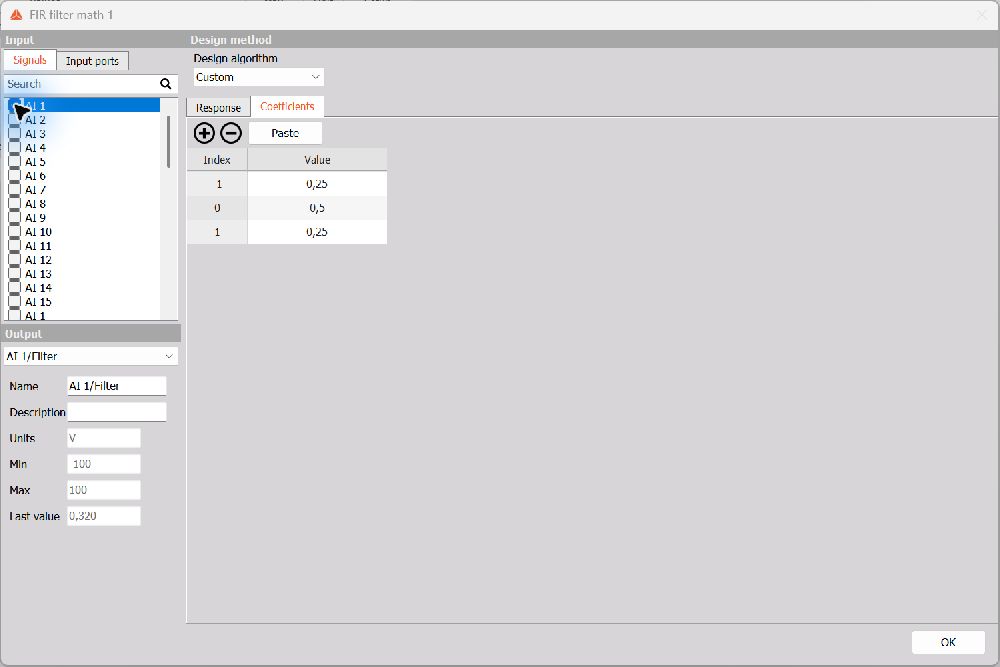This screenshot has height=667, width=1000.
Task: Select index 0 cell in coefficients table
Action: [x=217, y=208]
